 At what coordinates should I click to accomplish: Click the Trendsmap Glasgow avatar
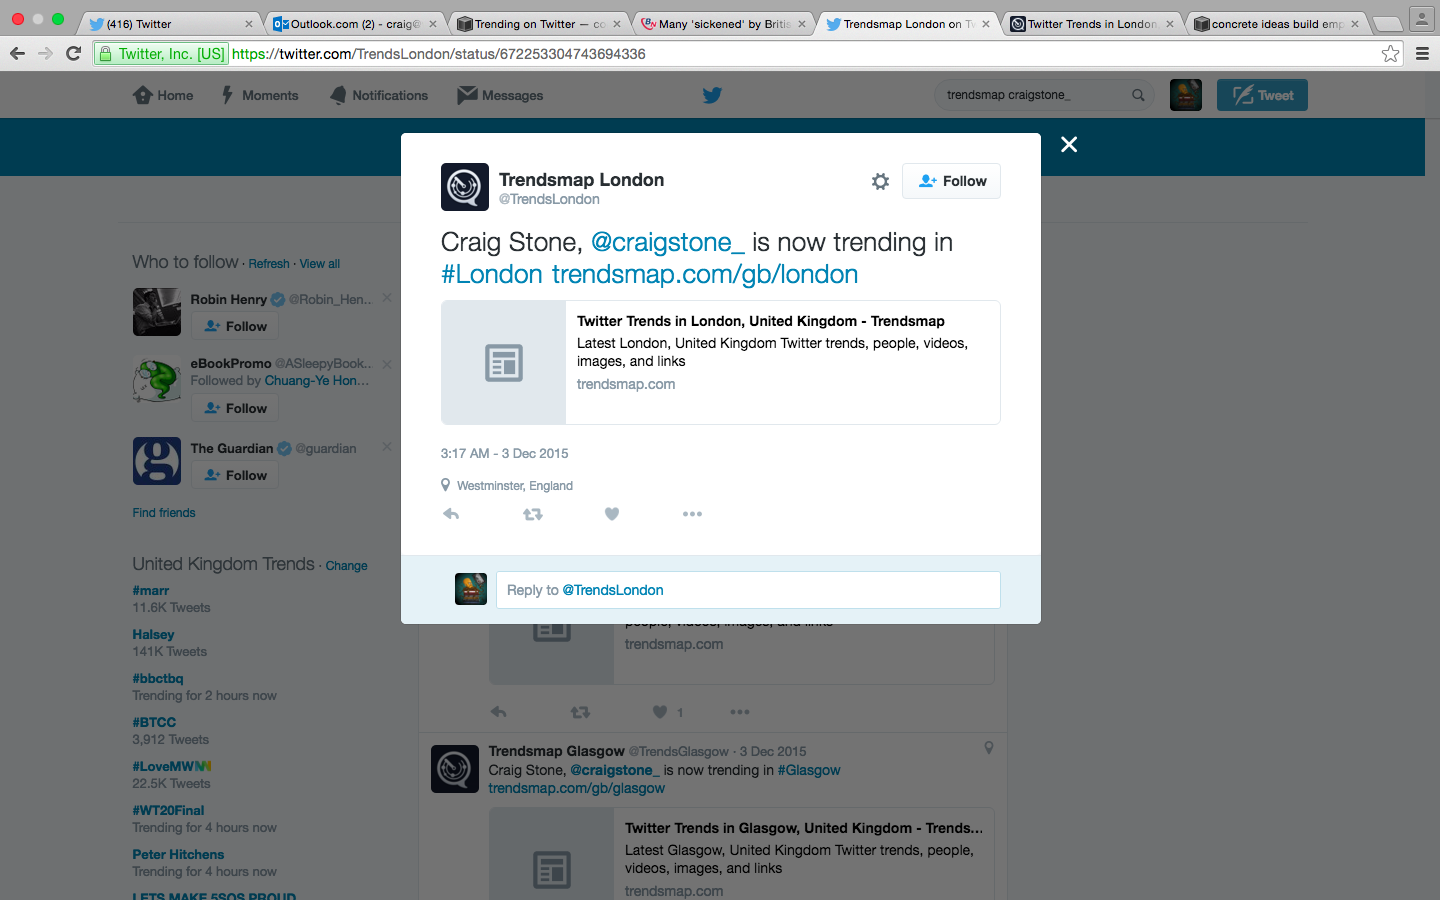(455, 769)
